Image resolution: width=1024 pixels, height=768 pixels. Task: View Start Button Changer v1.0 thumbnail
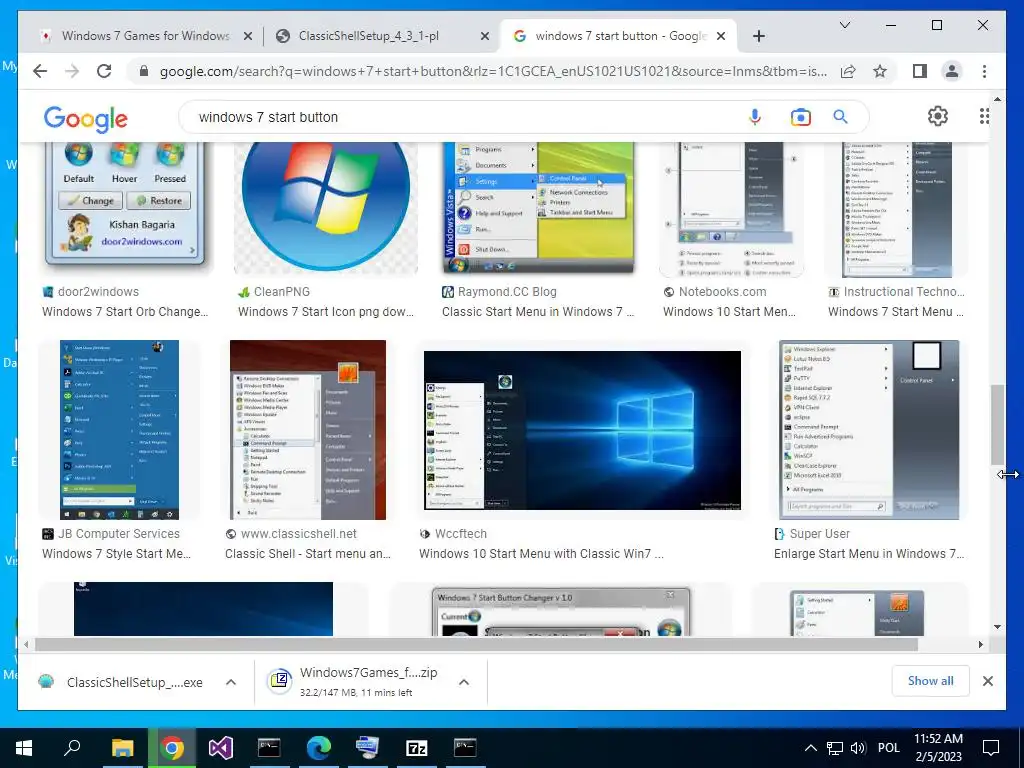560,612
